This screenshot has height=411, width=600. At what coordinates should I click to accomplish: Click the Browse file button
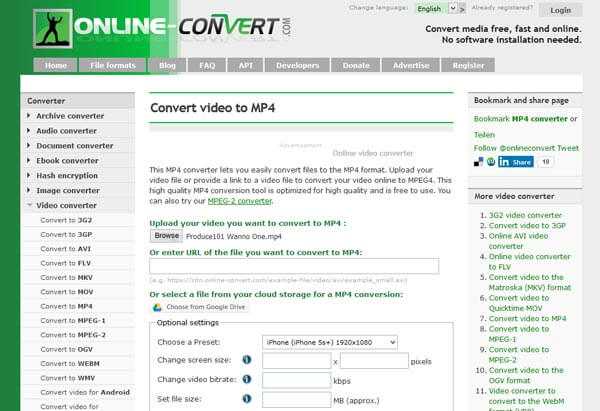[x=166, y=236]
